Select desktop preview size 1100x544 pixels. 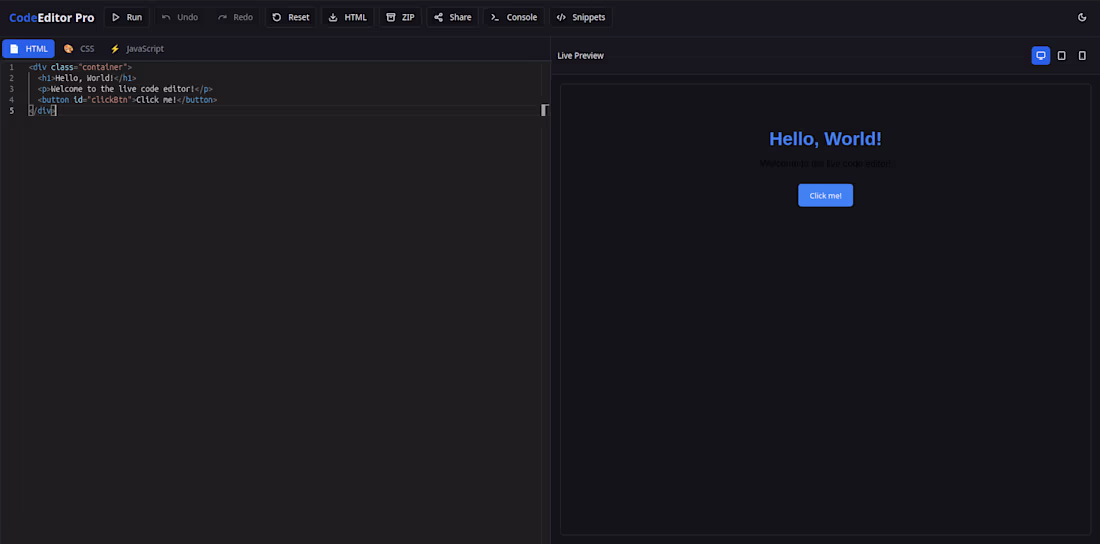click(x=1041, y=55)
